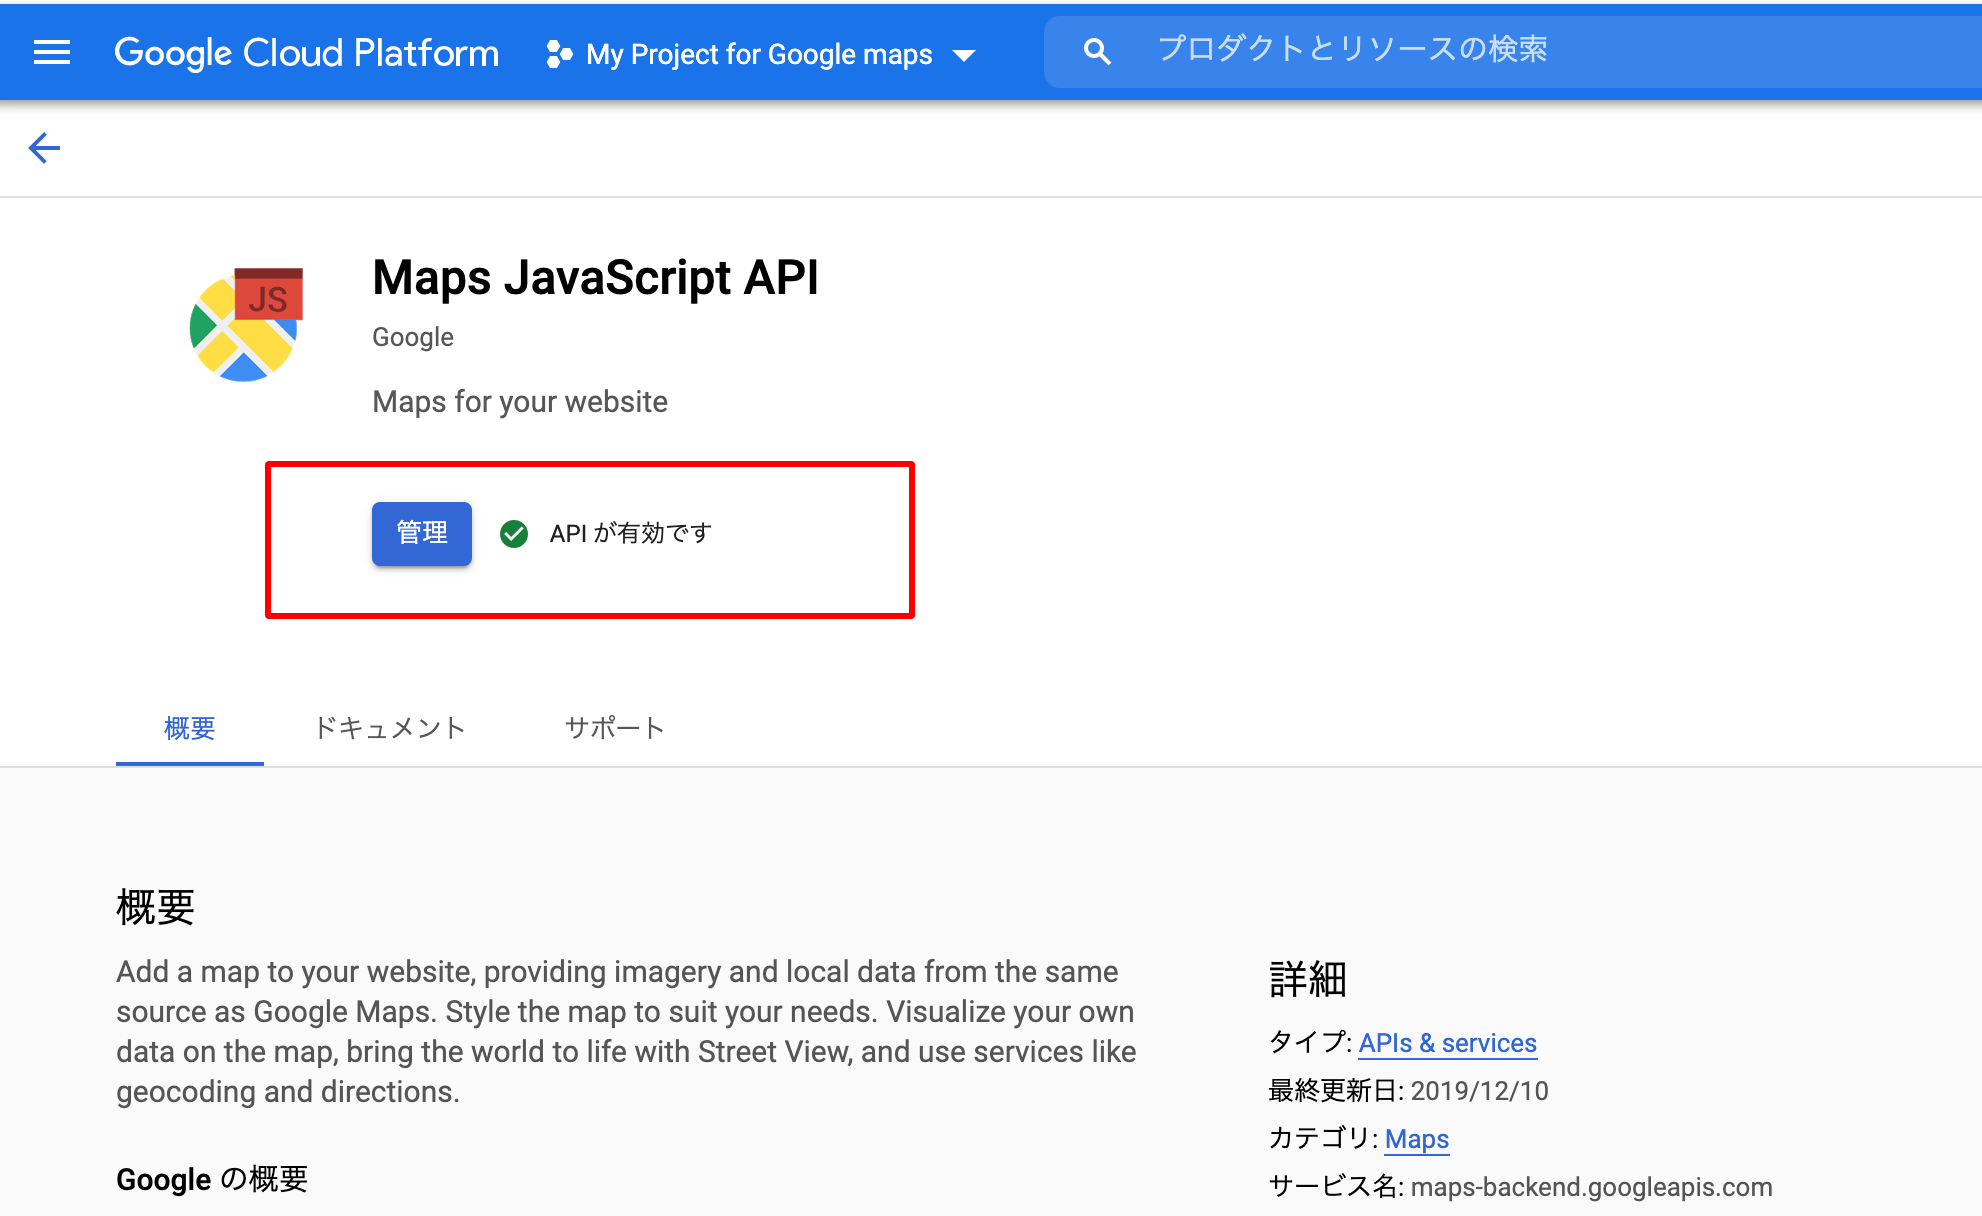Switch to the サポート tab
This screenshot has width=1982, height=1216.
[615, 728]
